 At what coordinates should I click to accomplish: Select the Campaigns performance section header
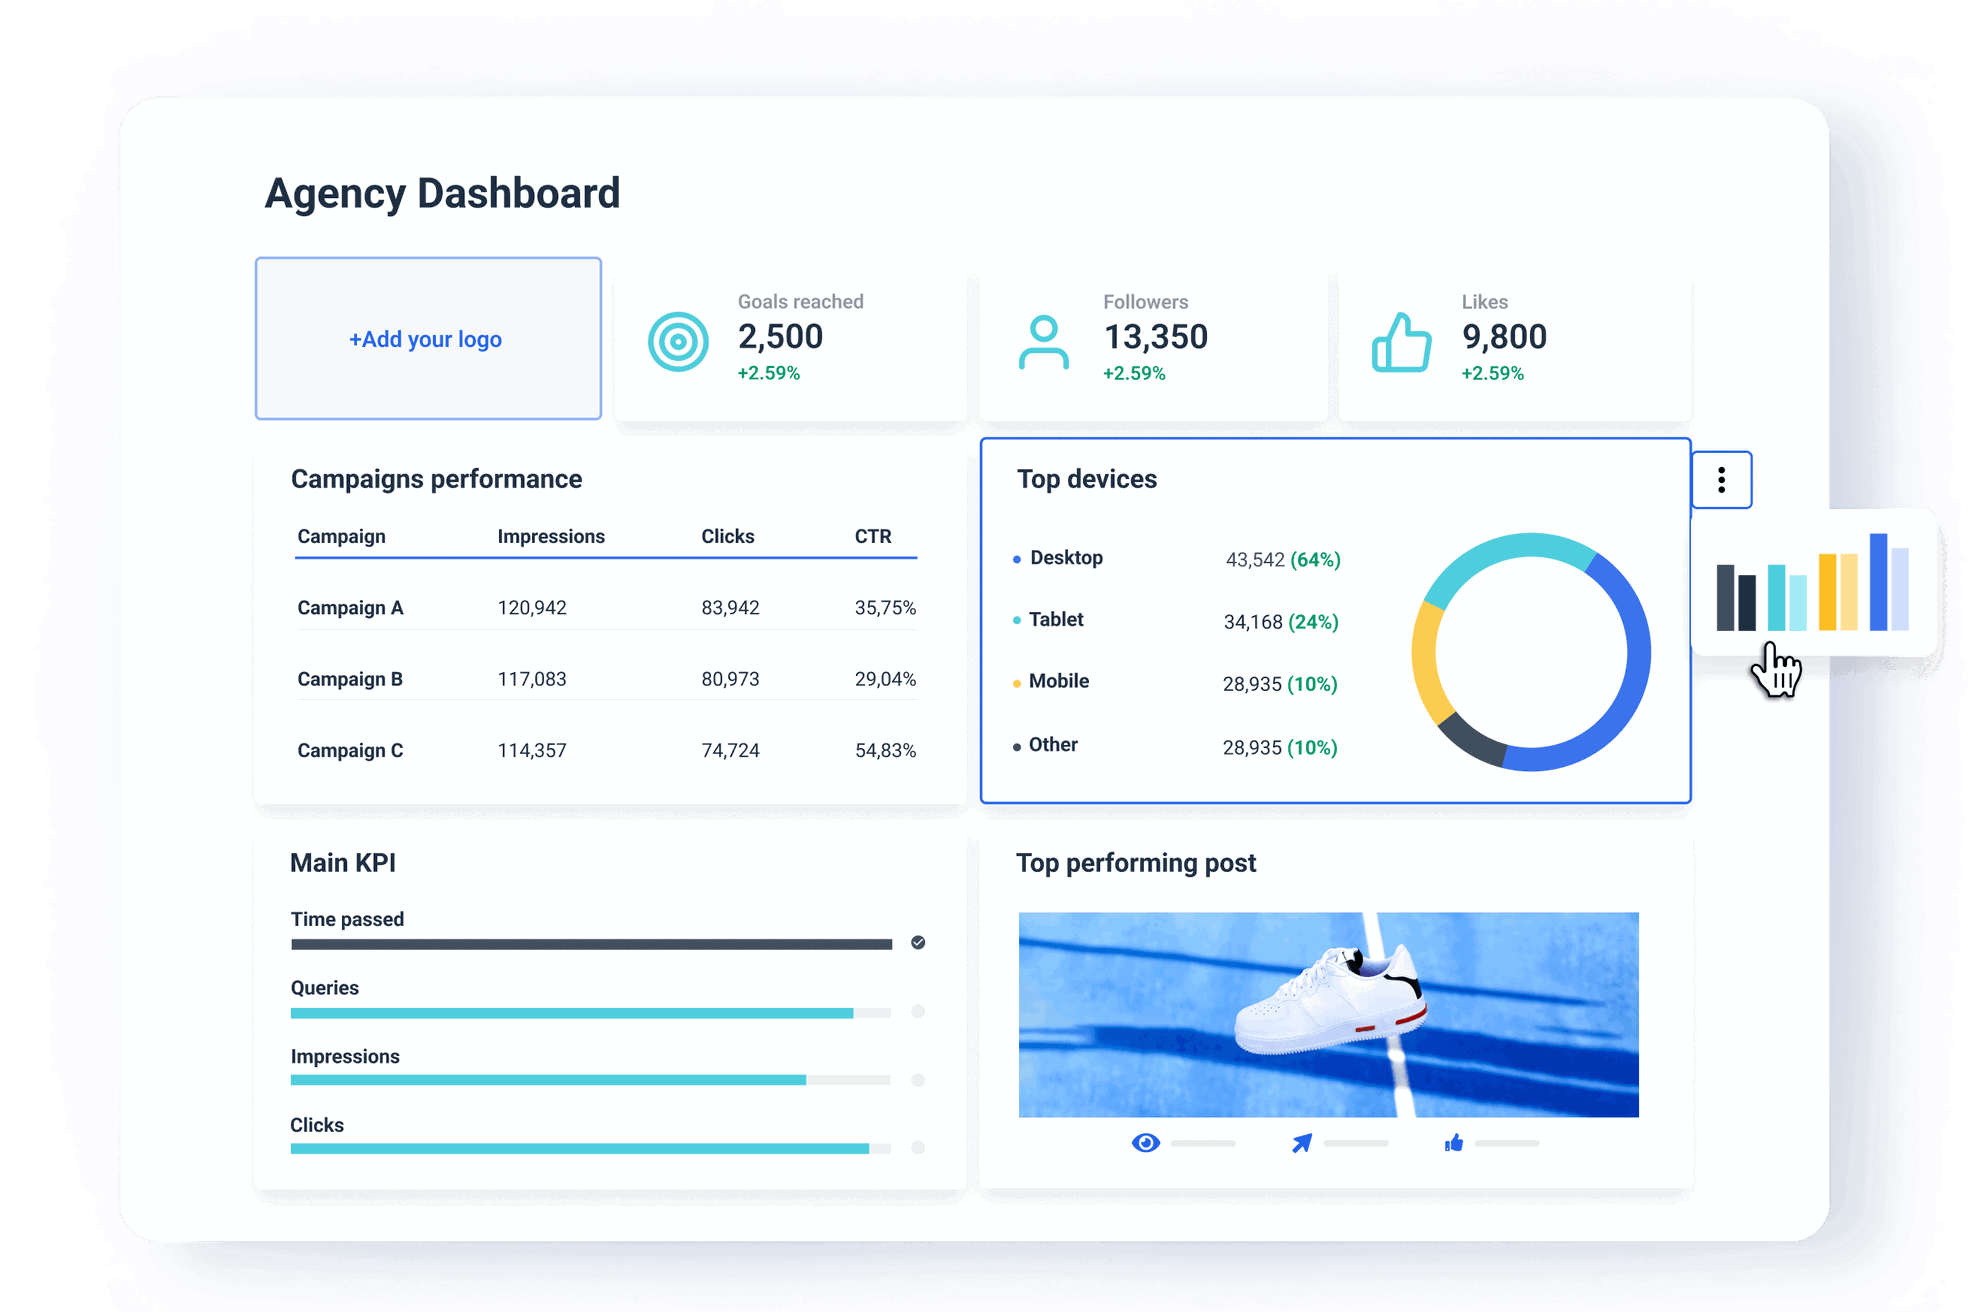[436, 479]
